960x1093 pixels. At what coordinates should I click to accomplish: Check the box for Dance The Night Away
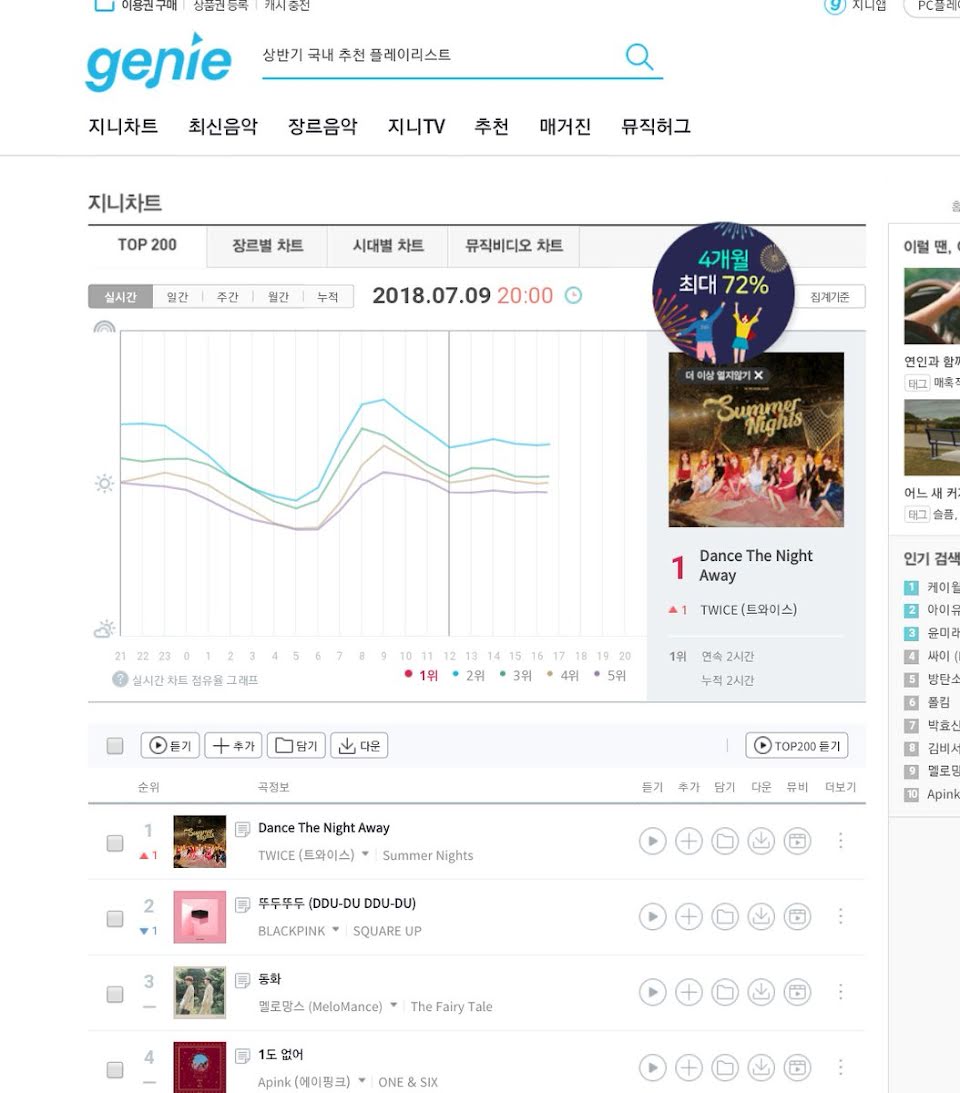click(115, 843)
